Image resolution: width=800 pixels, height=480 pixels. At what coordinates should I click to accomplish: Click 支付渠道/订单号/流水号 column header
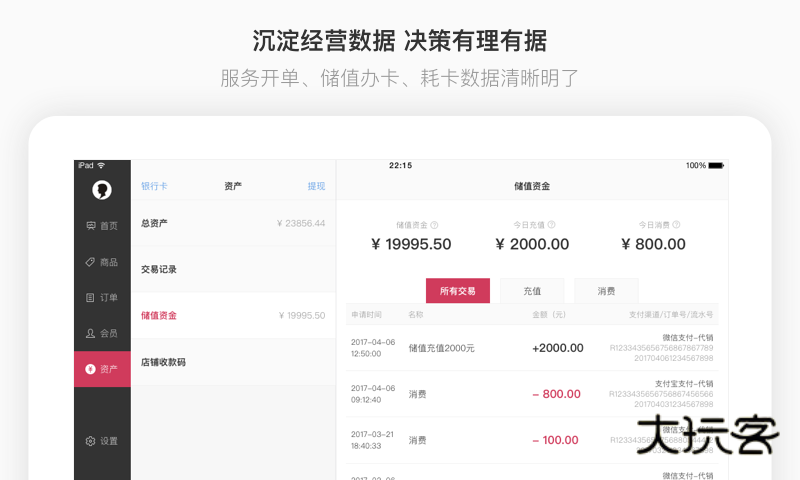click(x=671, y=314)
